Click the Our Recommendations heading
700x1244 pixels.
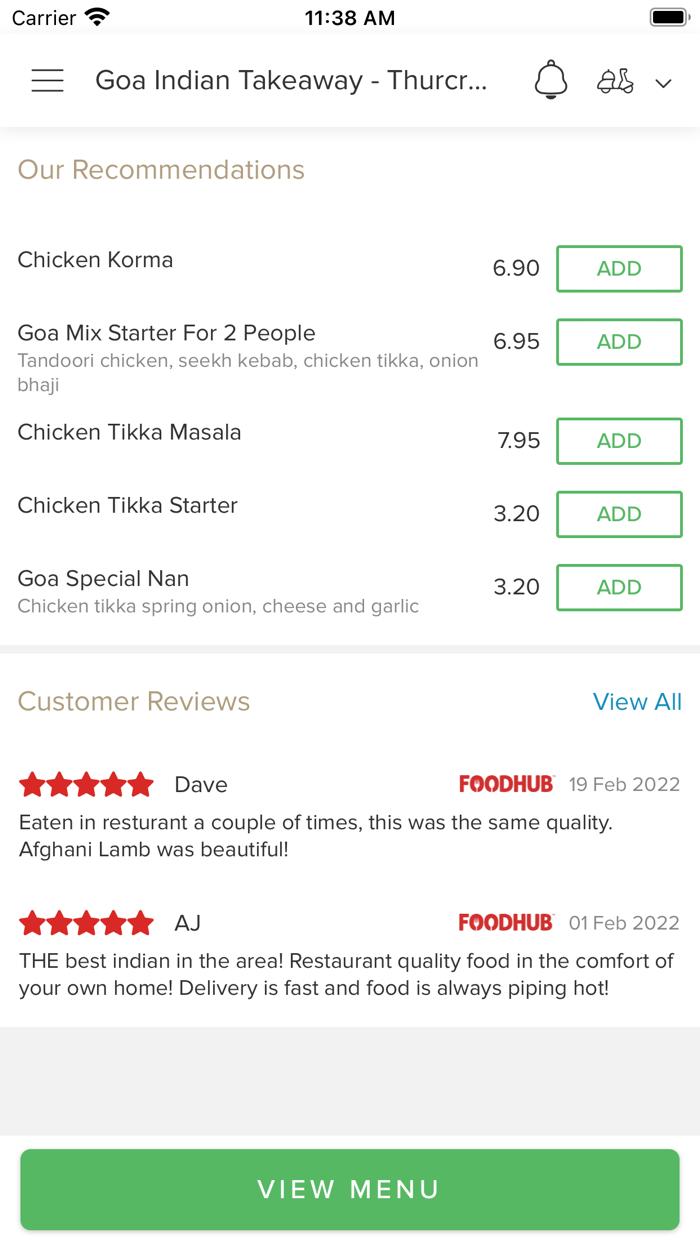point(161,170)
